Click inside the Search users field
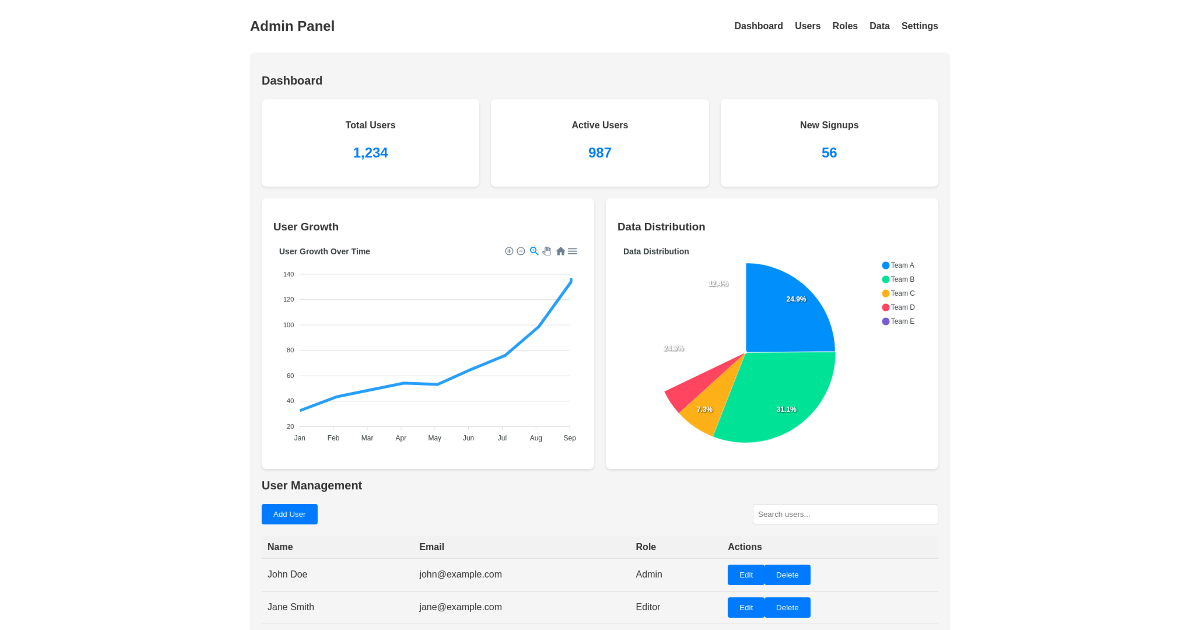This screenshot has width=1200, height=630. [845, 514]
